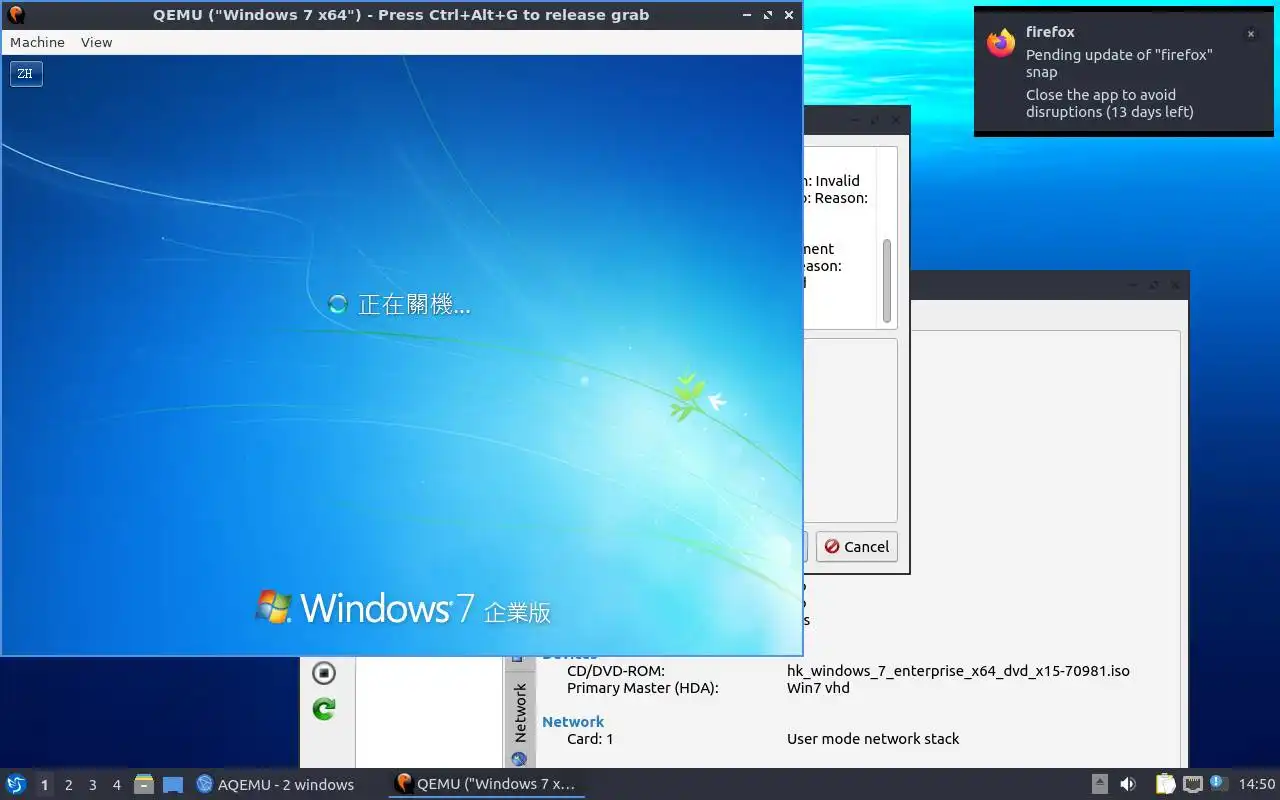The height and width of the screenshot is (800, 1280).
Task: Click the 14:50 clock in the panel
Action: tap(1257, 785)
